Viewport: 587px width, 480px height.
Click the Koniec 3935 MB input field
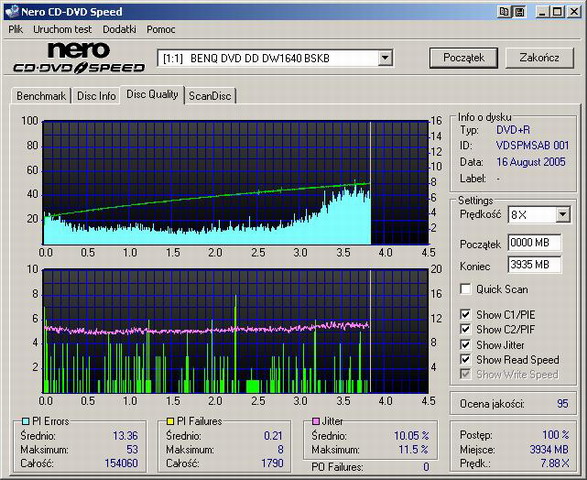click(534, 265)
